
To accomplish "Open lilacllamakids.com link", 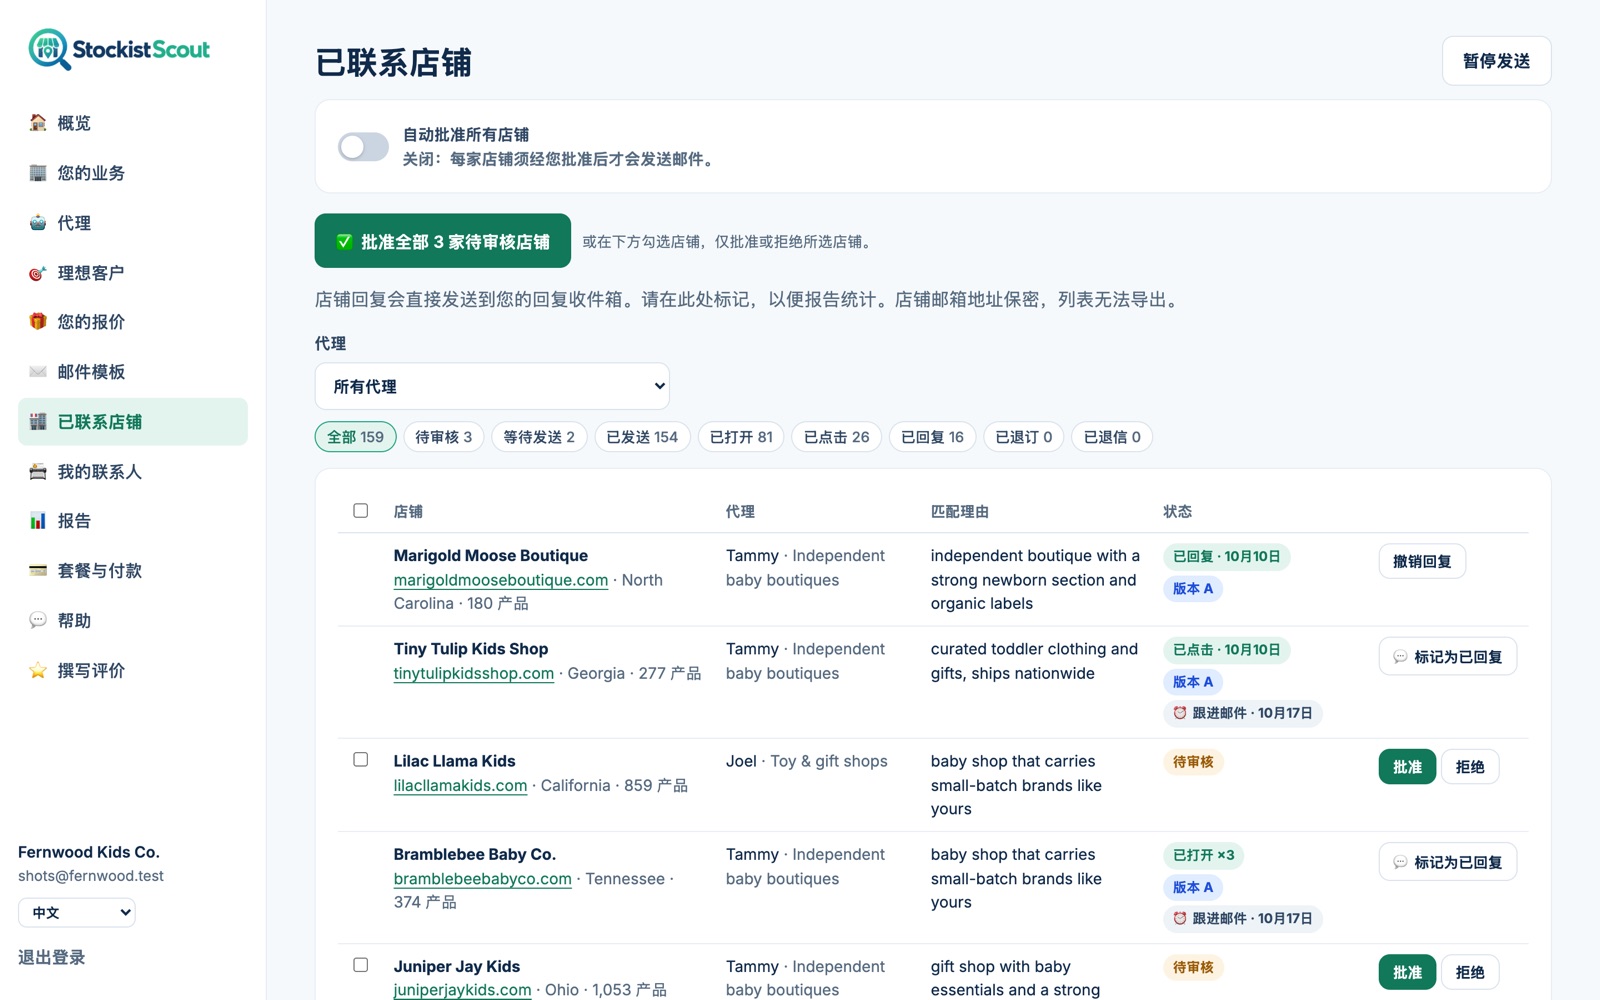I will point(460,785).
